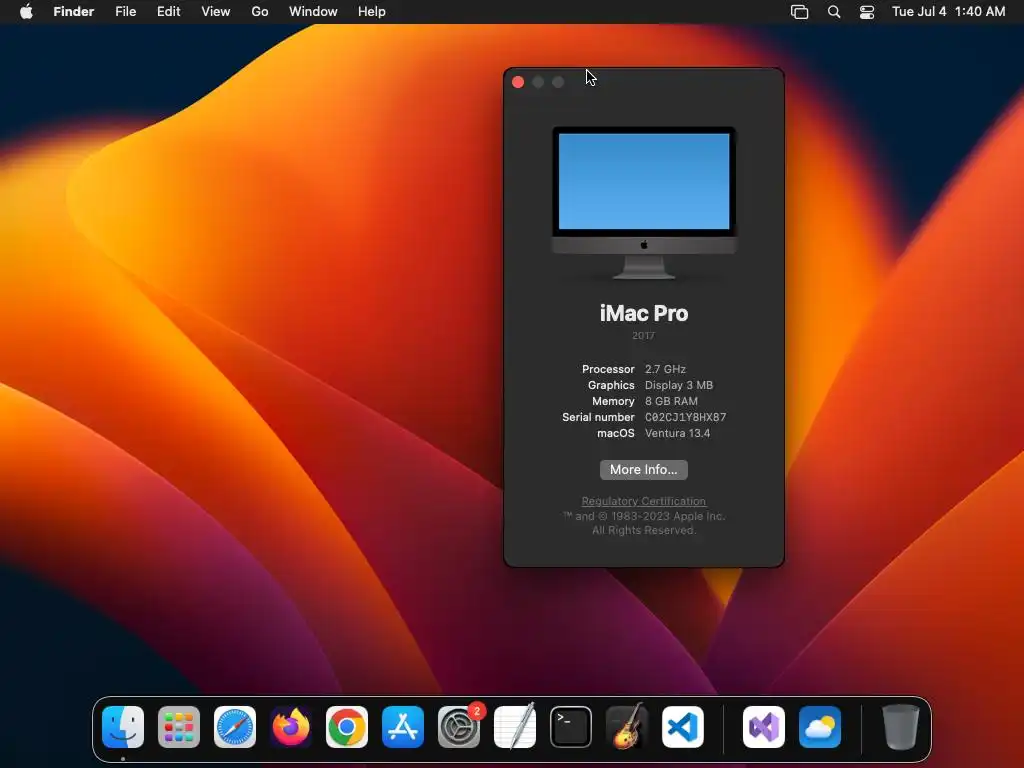Click the iMac Pro title text
The height and width of the screenshot is (768, 1024).
tap(644, 313)
